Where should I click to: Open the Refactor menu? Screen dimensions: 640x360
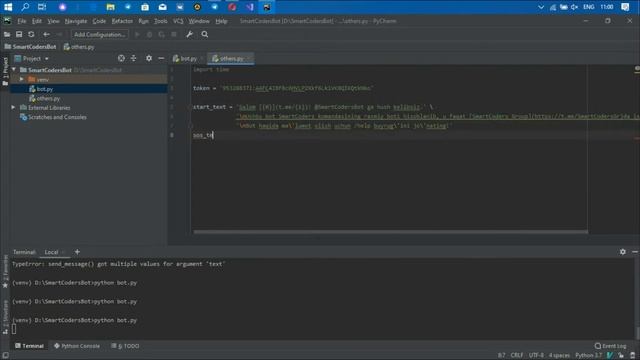(x=122, y=21)
